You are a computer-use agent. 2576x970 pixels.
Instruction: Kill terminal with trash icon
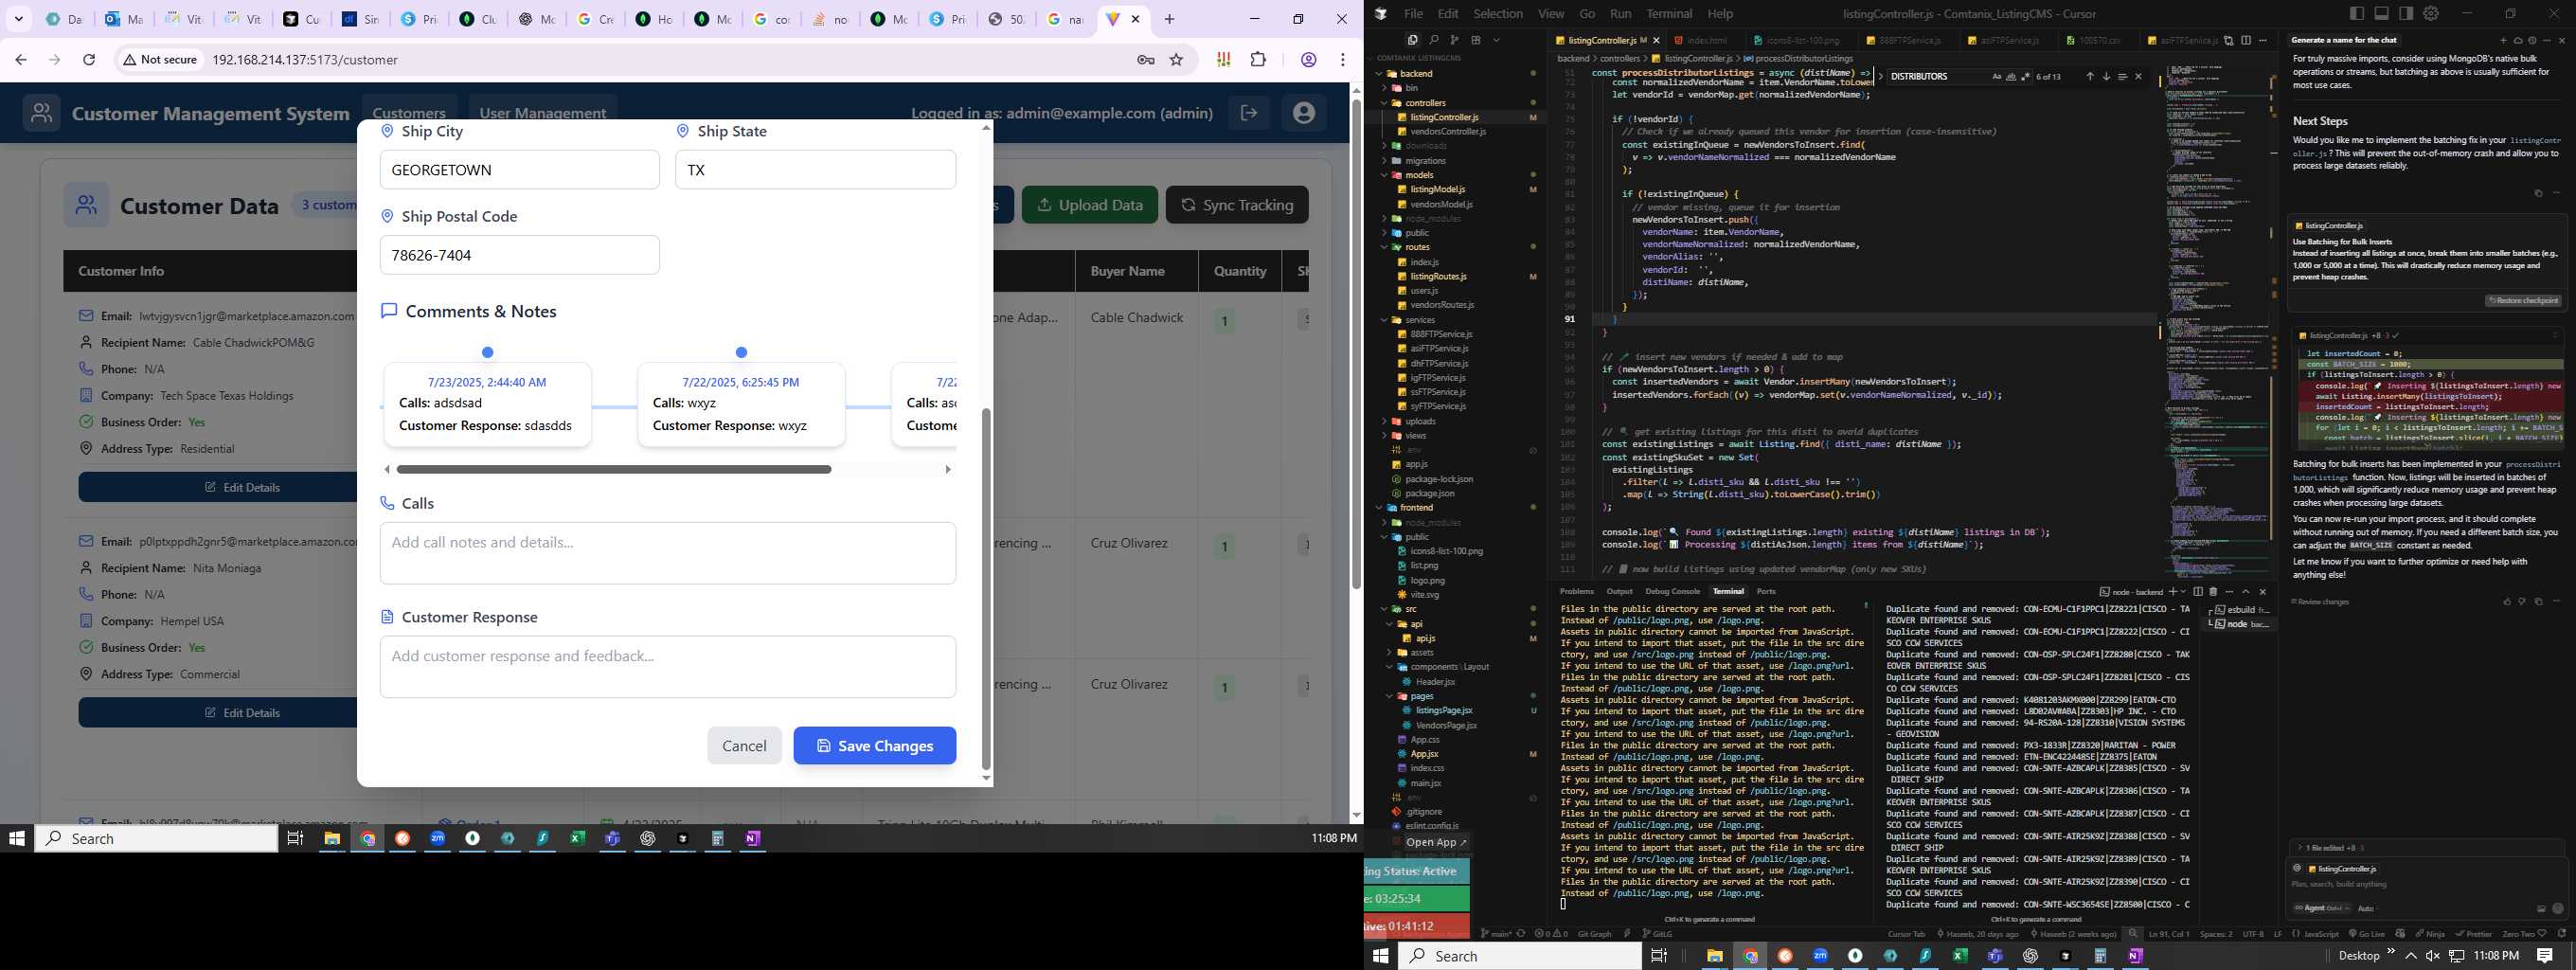(x=2213, y=592)
